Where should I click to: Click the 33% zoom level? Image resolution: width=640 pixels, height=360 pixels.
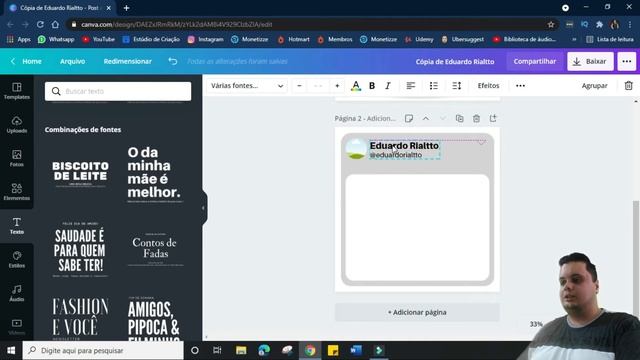(x=536, y=324)
